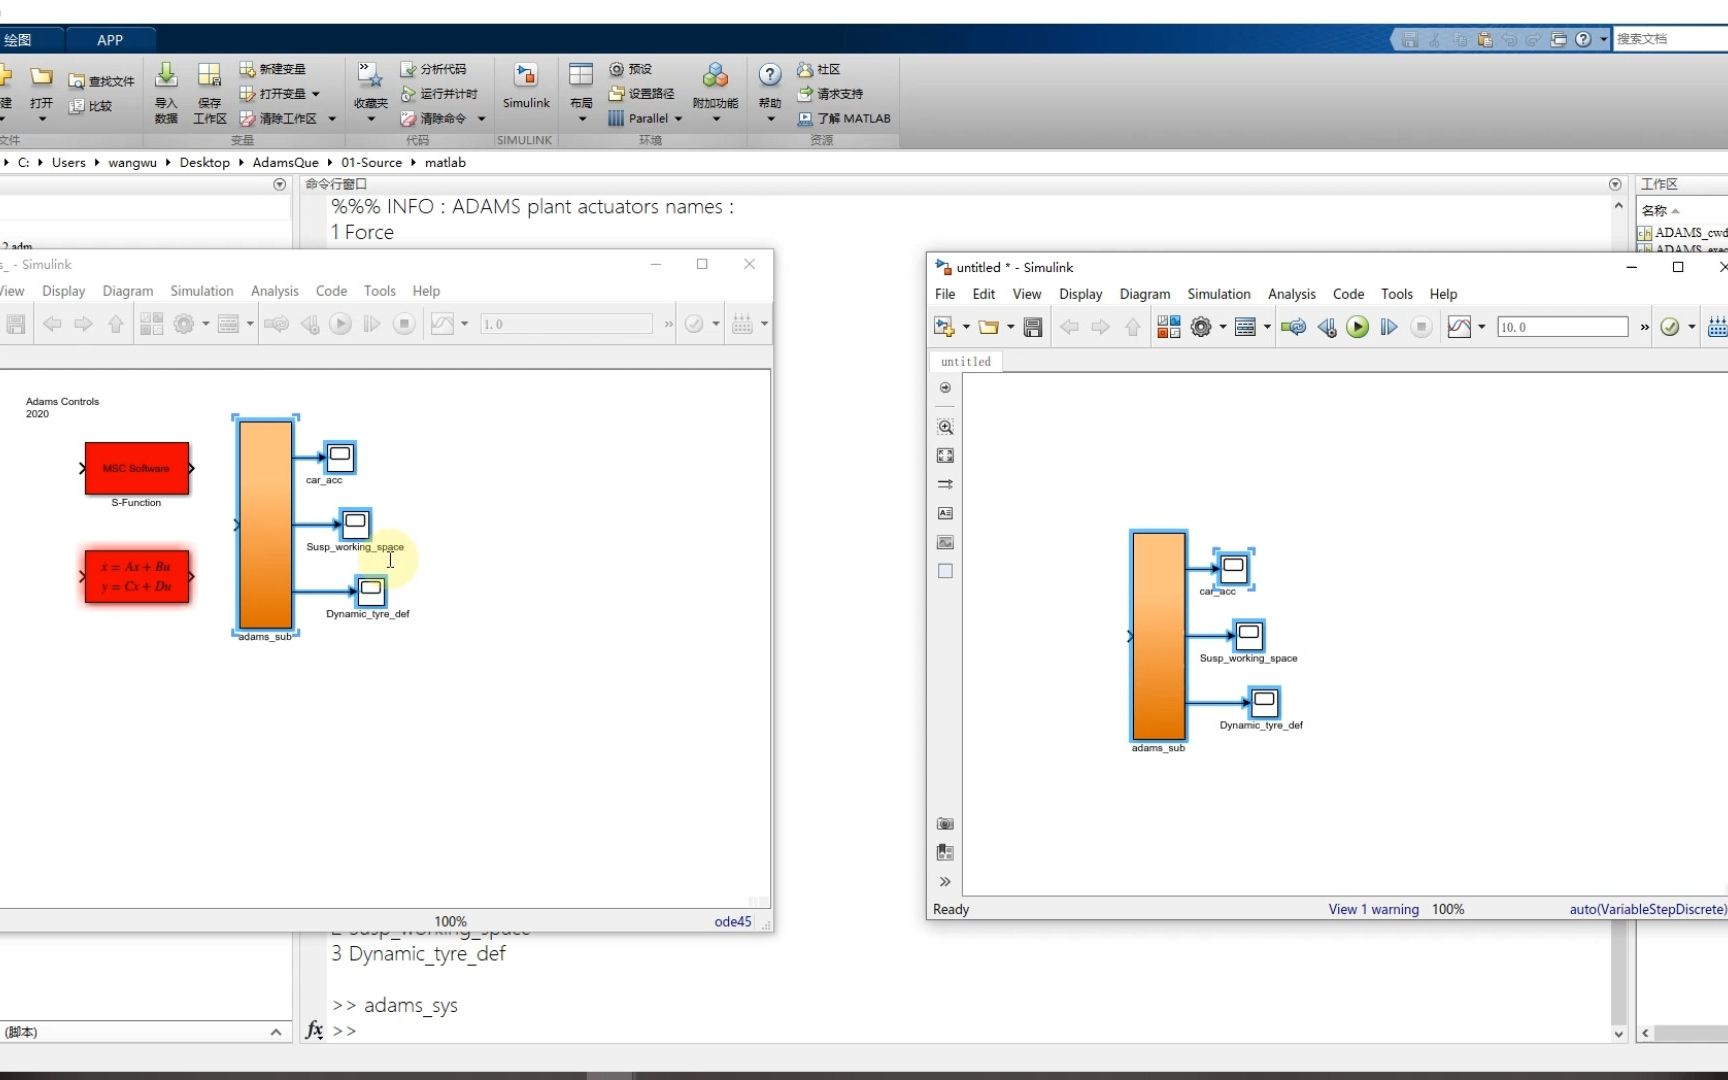Open Open Variable dropdown arrow
This screenshot has height=1080, width=1728.
[315, 94]
